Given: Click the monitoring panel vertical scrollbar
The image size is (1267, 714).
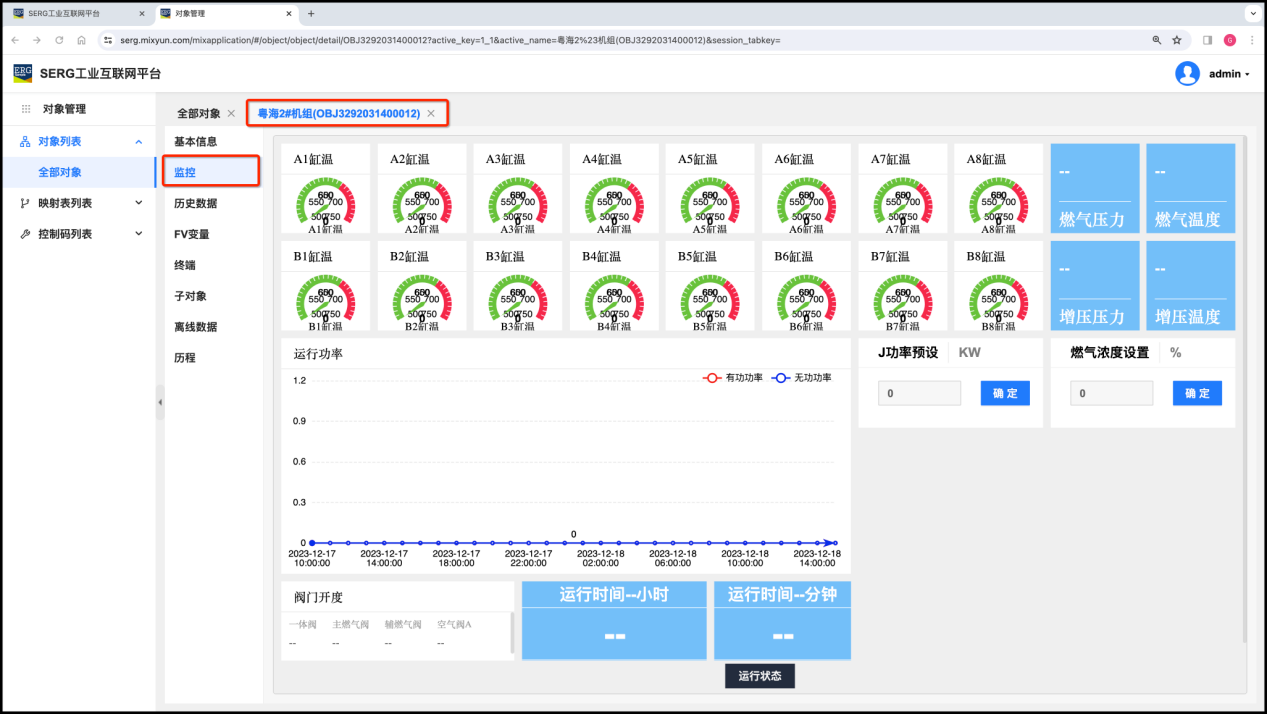Looking at the screenshot, I should pyautogui.click(x=1244, y=400).
